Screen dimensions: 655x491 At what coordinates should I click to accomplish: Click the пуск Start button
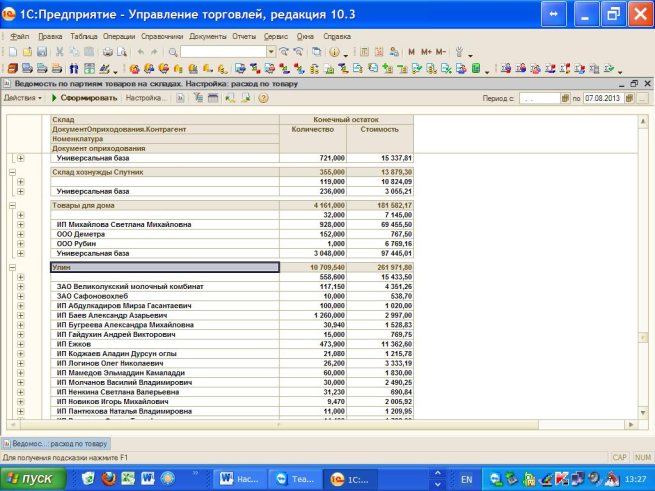33,479
